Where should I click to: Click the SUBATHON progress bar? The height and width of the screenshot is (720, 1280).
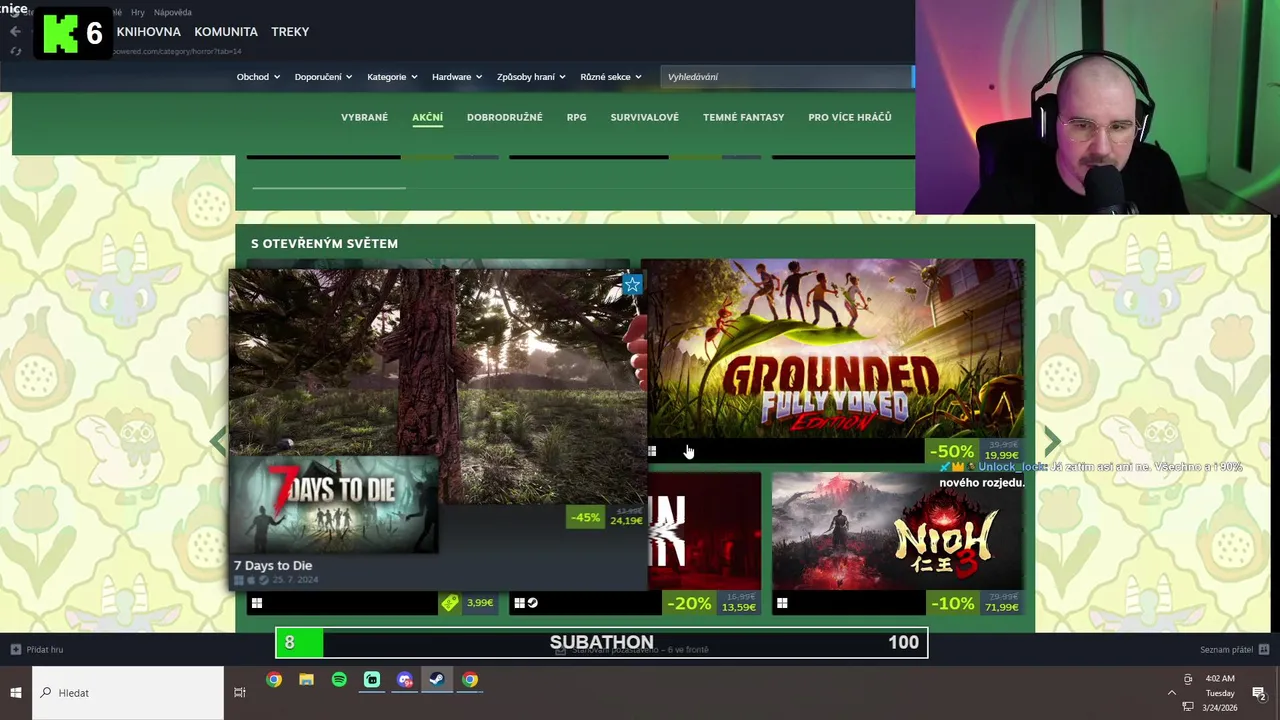pyautogui.click(x=601, y=643)
